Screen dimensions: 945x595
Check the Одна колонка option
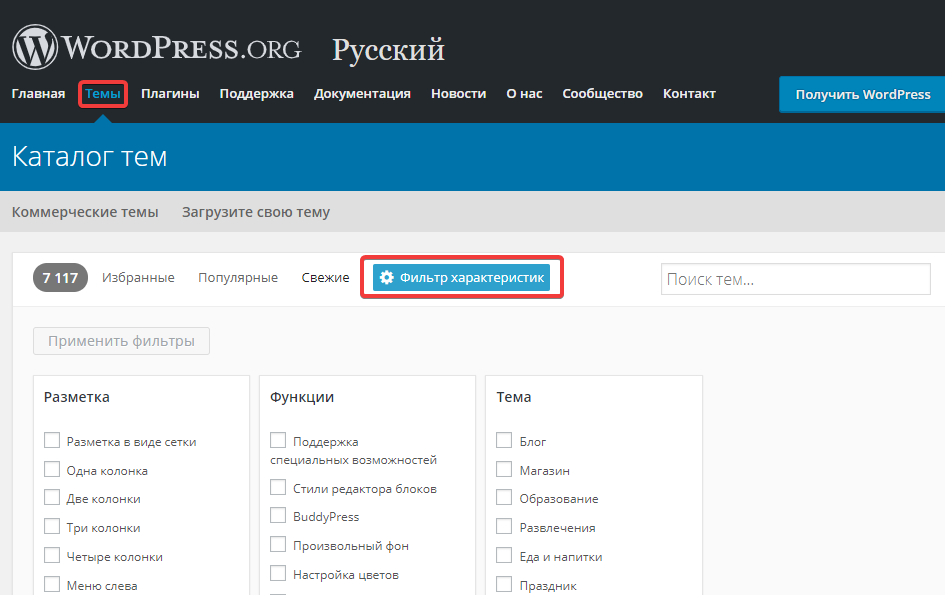(x=52, y=469)
